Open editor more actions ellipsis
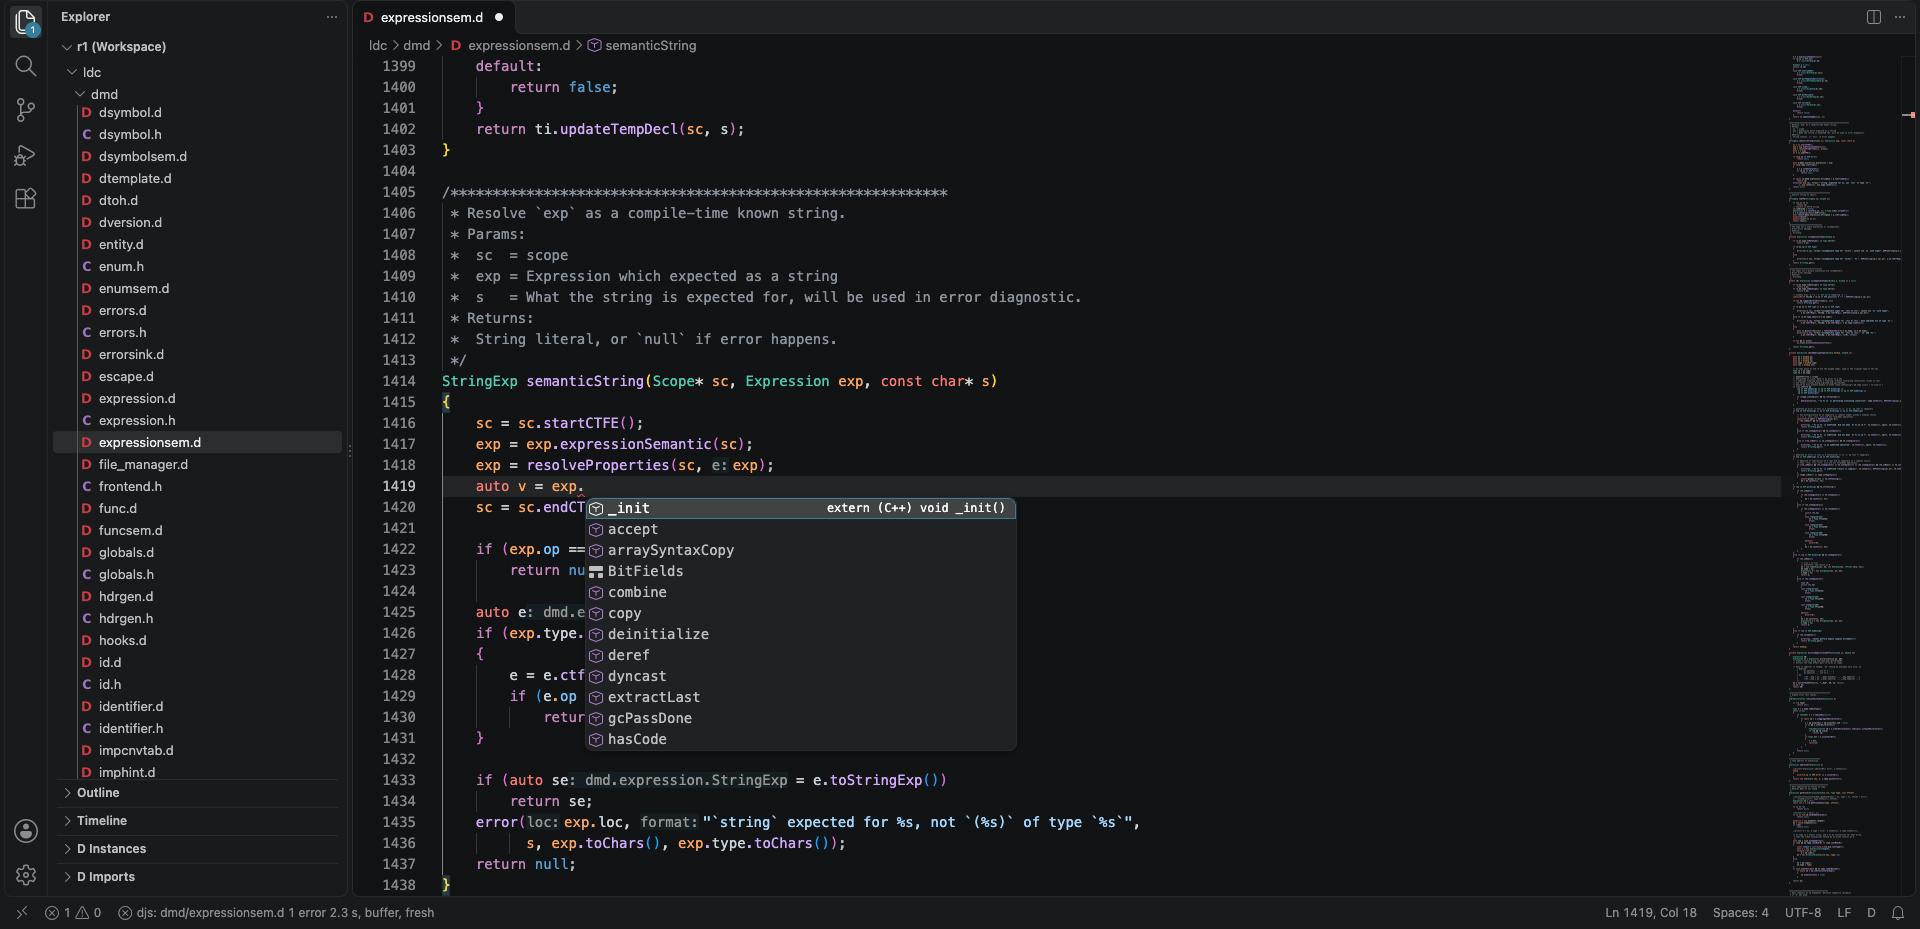This screenshot has height=929, width=1920. 1900,17
